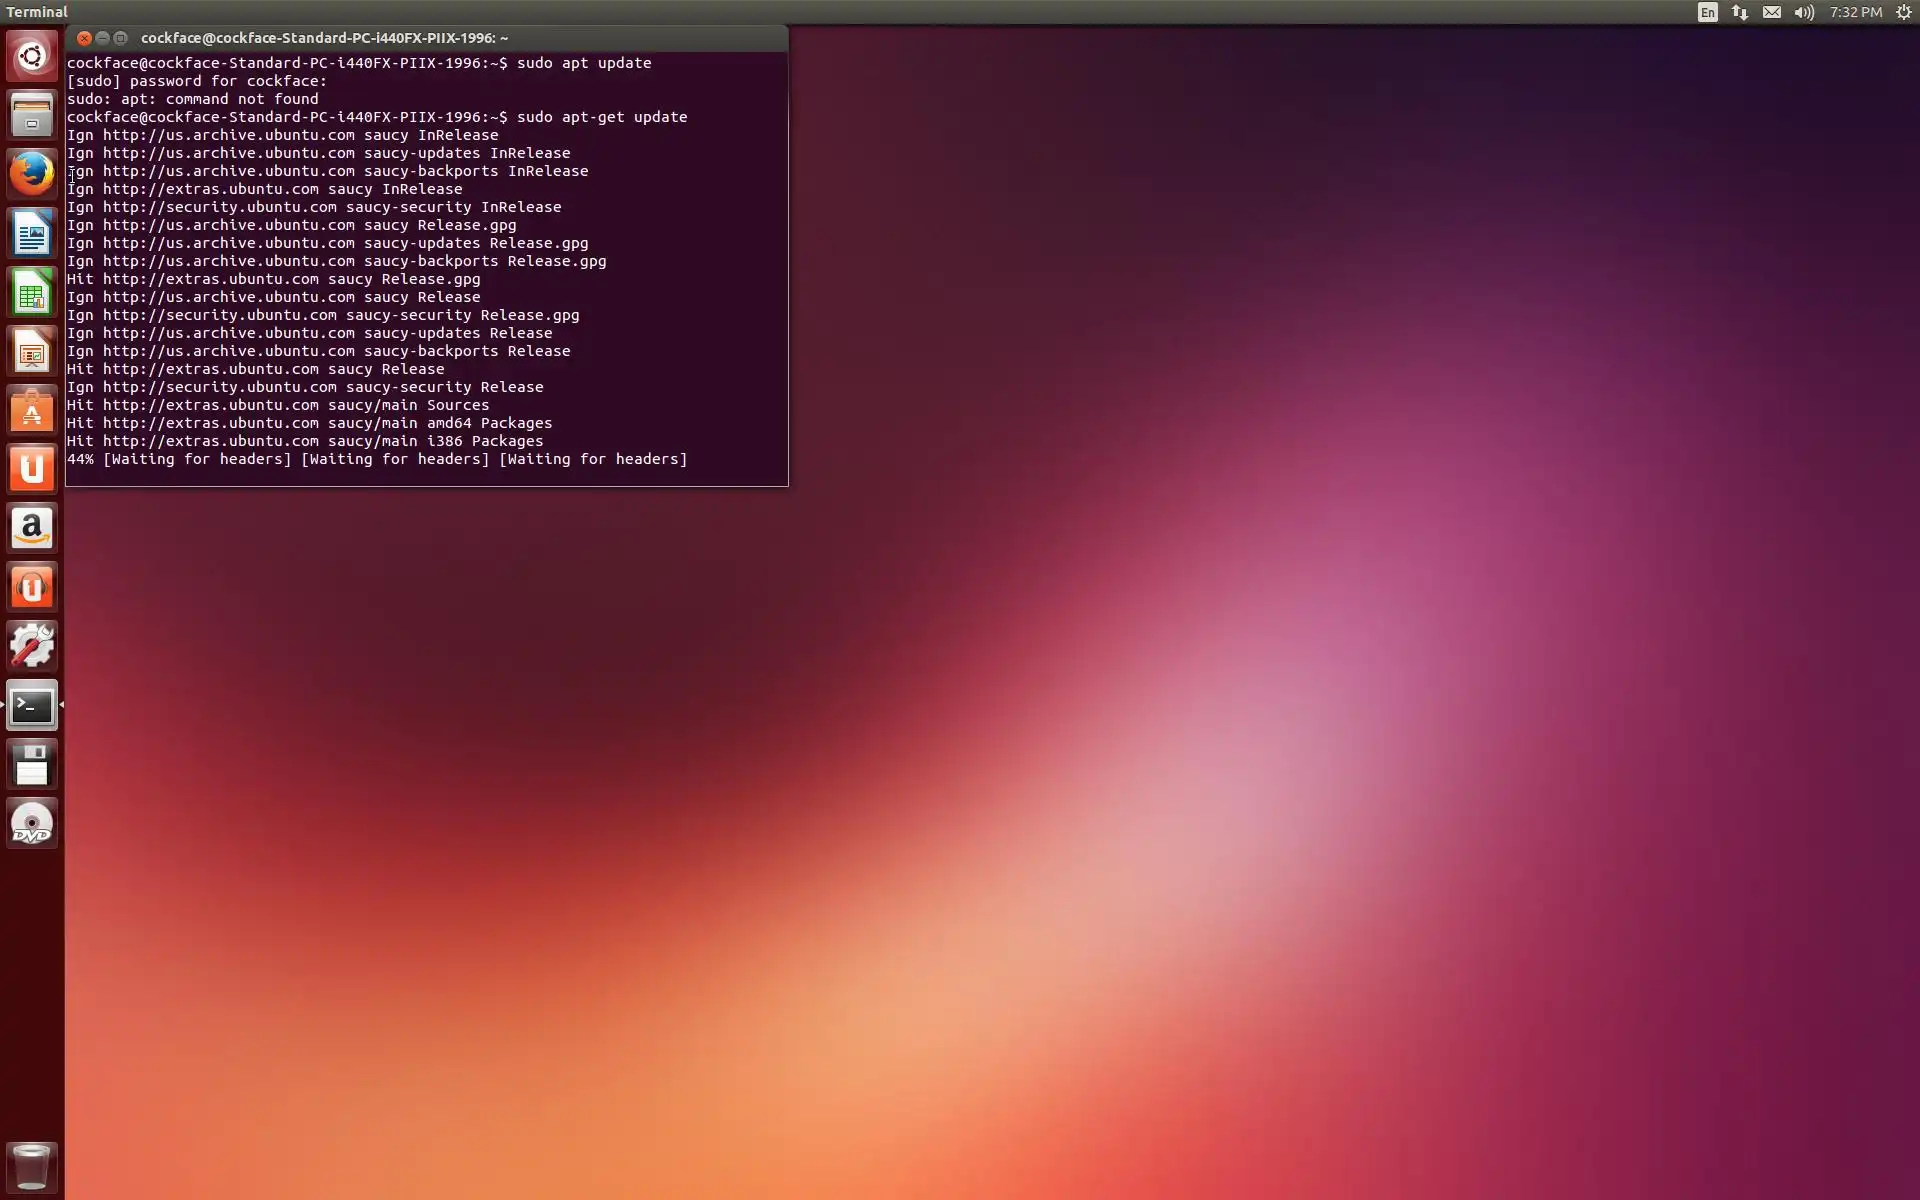Open System Settings gear-and-wrench icon
Image resolution: width=1920 pixels, height=1200 pixels.
click(32, 646)
